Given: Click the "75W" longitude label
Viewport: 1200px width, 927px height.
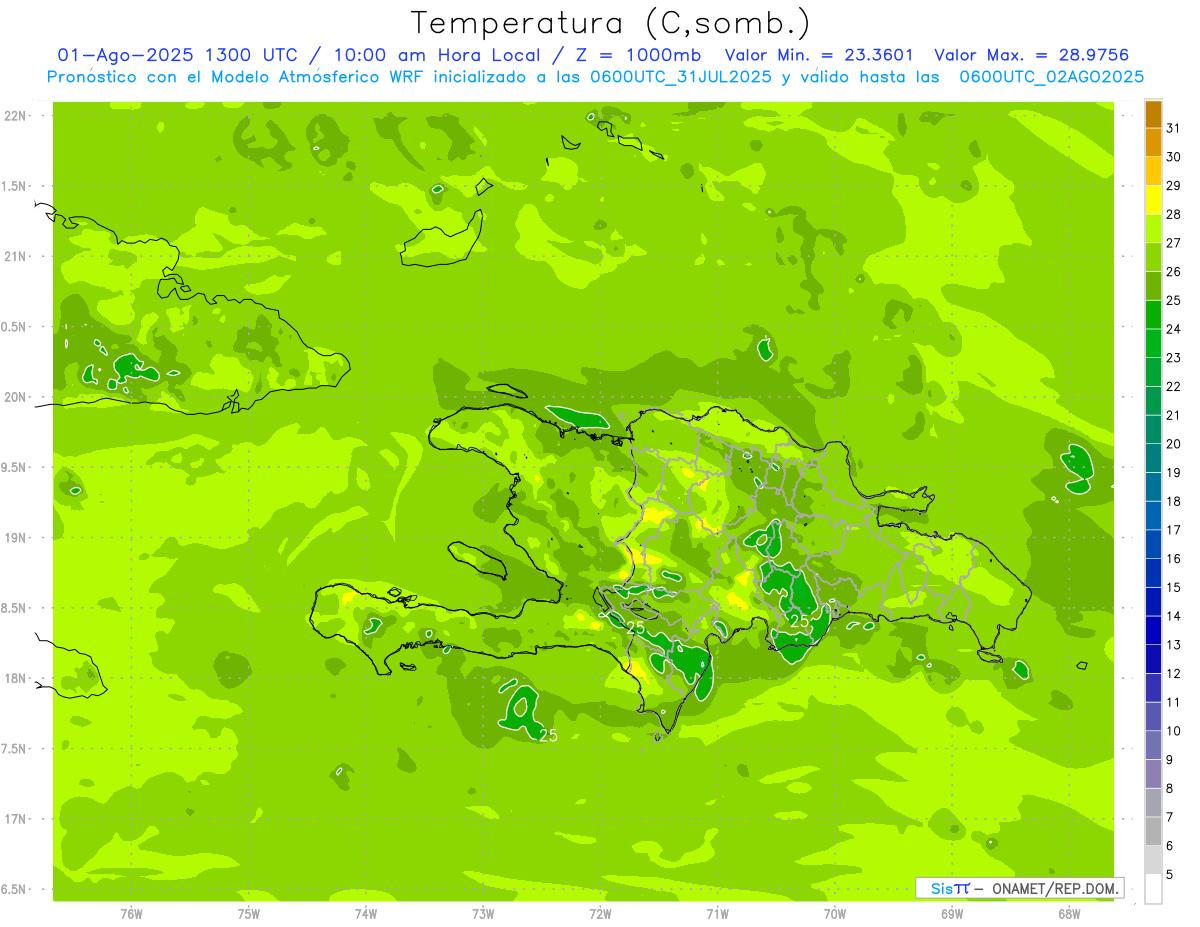Looking at the screenshot, I should pyautogui.click(x=249, y=913).
